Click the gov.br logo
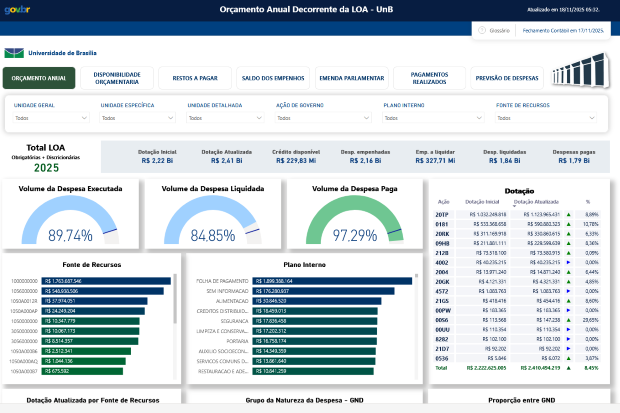The width and height of the screenshot is (620, 413). point(20,9)
